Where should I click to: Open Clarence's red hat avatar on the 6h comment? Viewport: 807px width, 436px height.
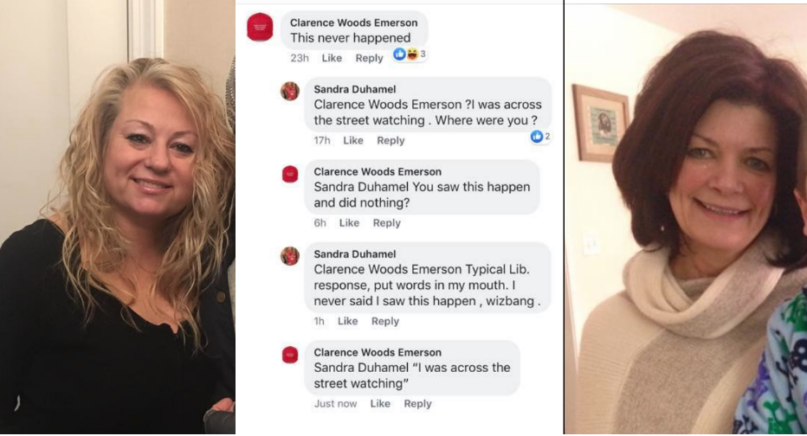click(x=290, y=174)
